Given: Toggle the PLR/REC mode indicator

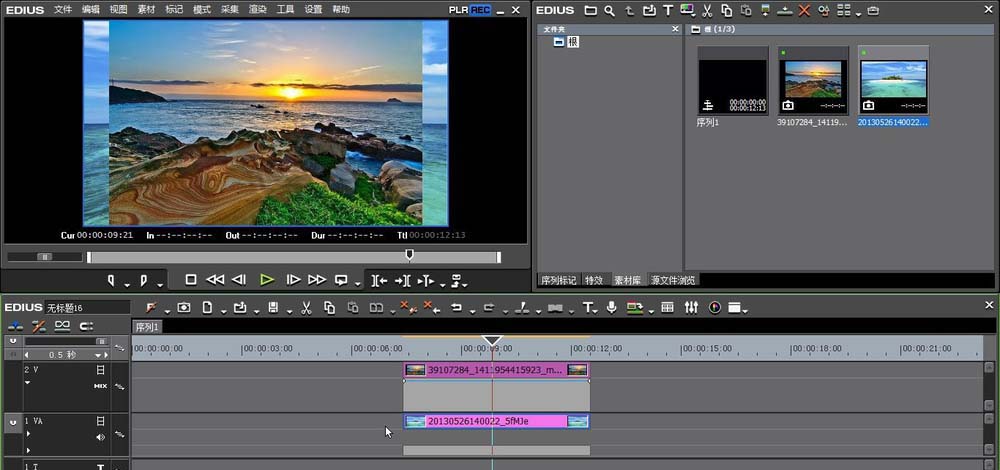Looking at the screenshot, I should tap(470, 10).
